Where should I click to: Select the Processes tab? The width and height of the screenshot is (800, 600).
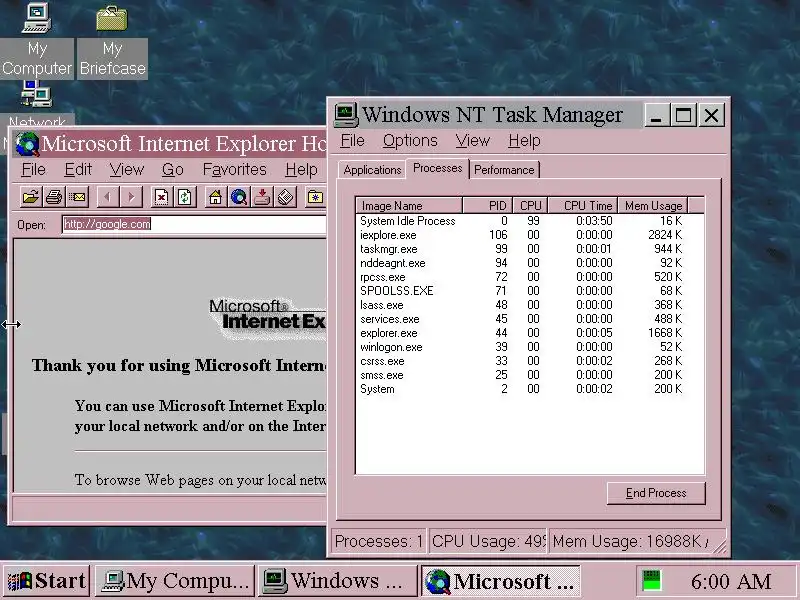coord(437,168)
